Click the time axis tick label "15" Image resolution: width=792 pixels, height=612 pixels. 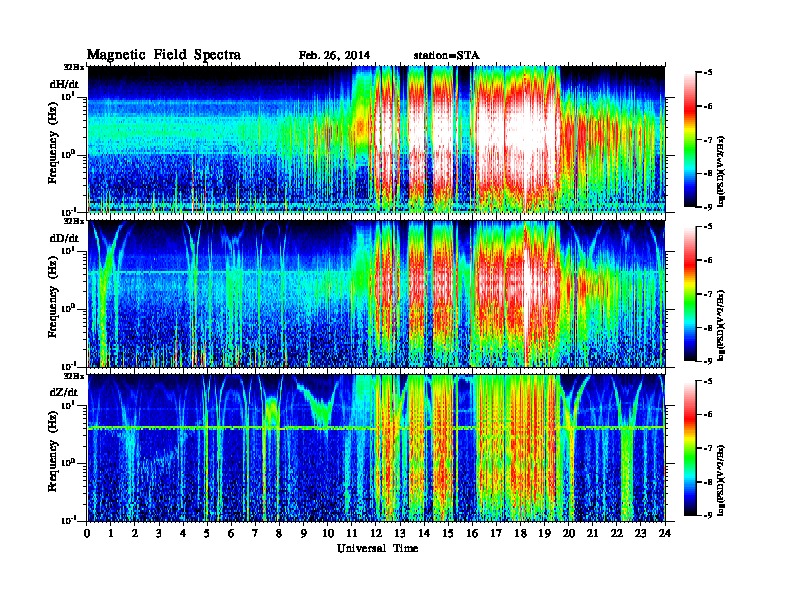(448, 533)
